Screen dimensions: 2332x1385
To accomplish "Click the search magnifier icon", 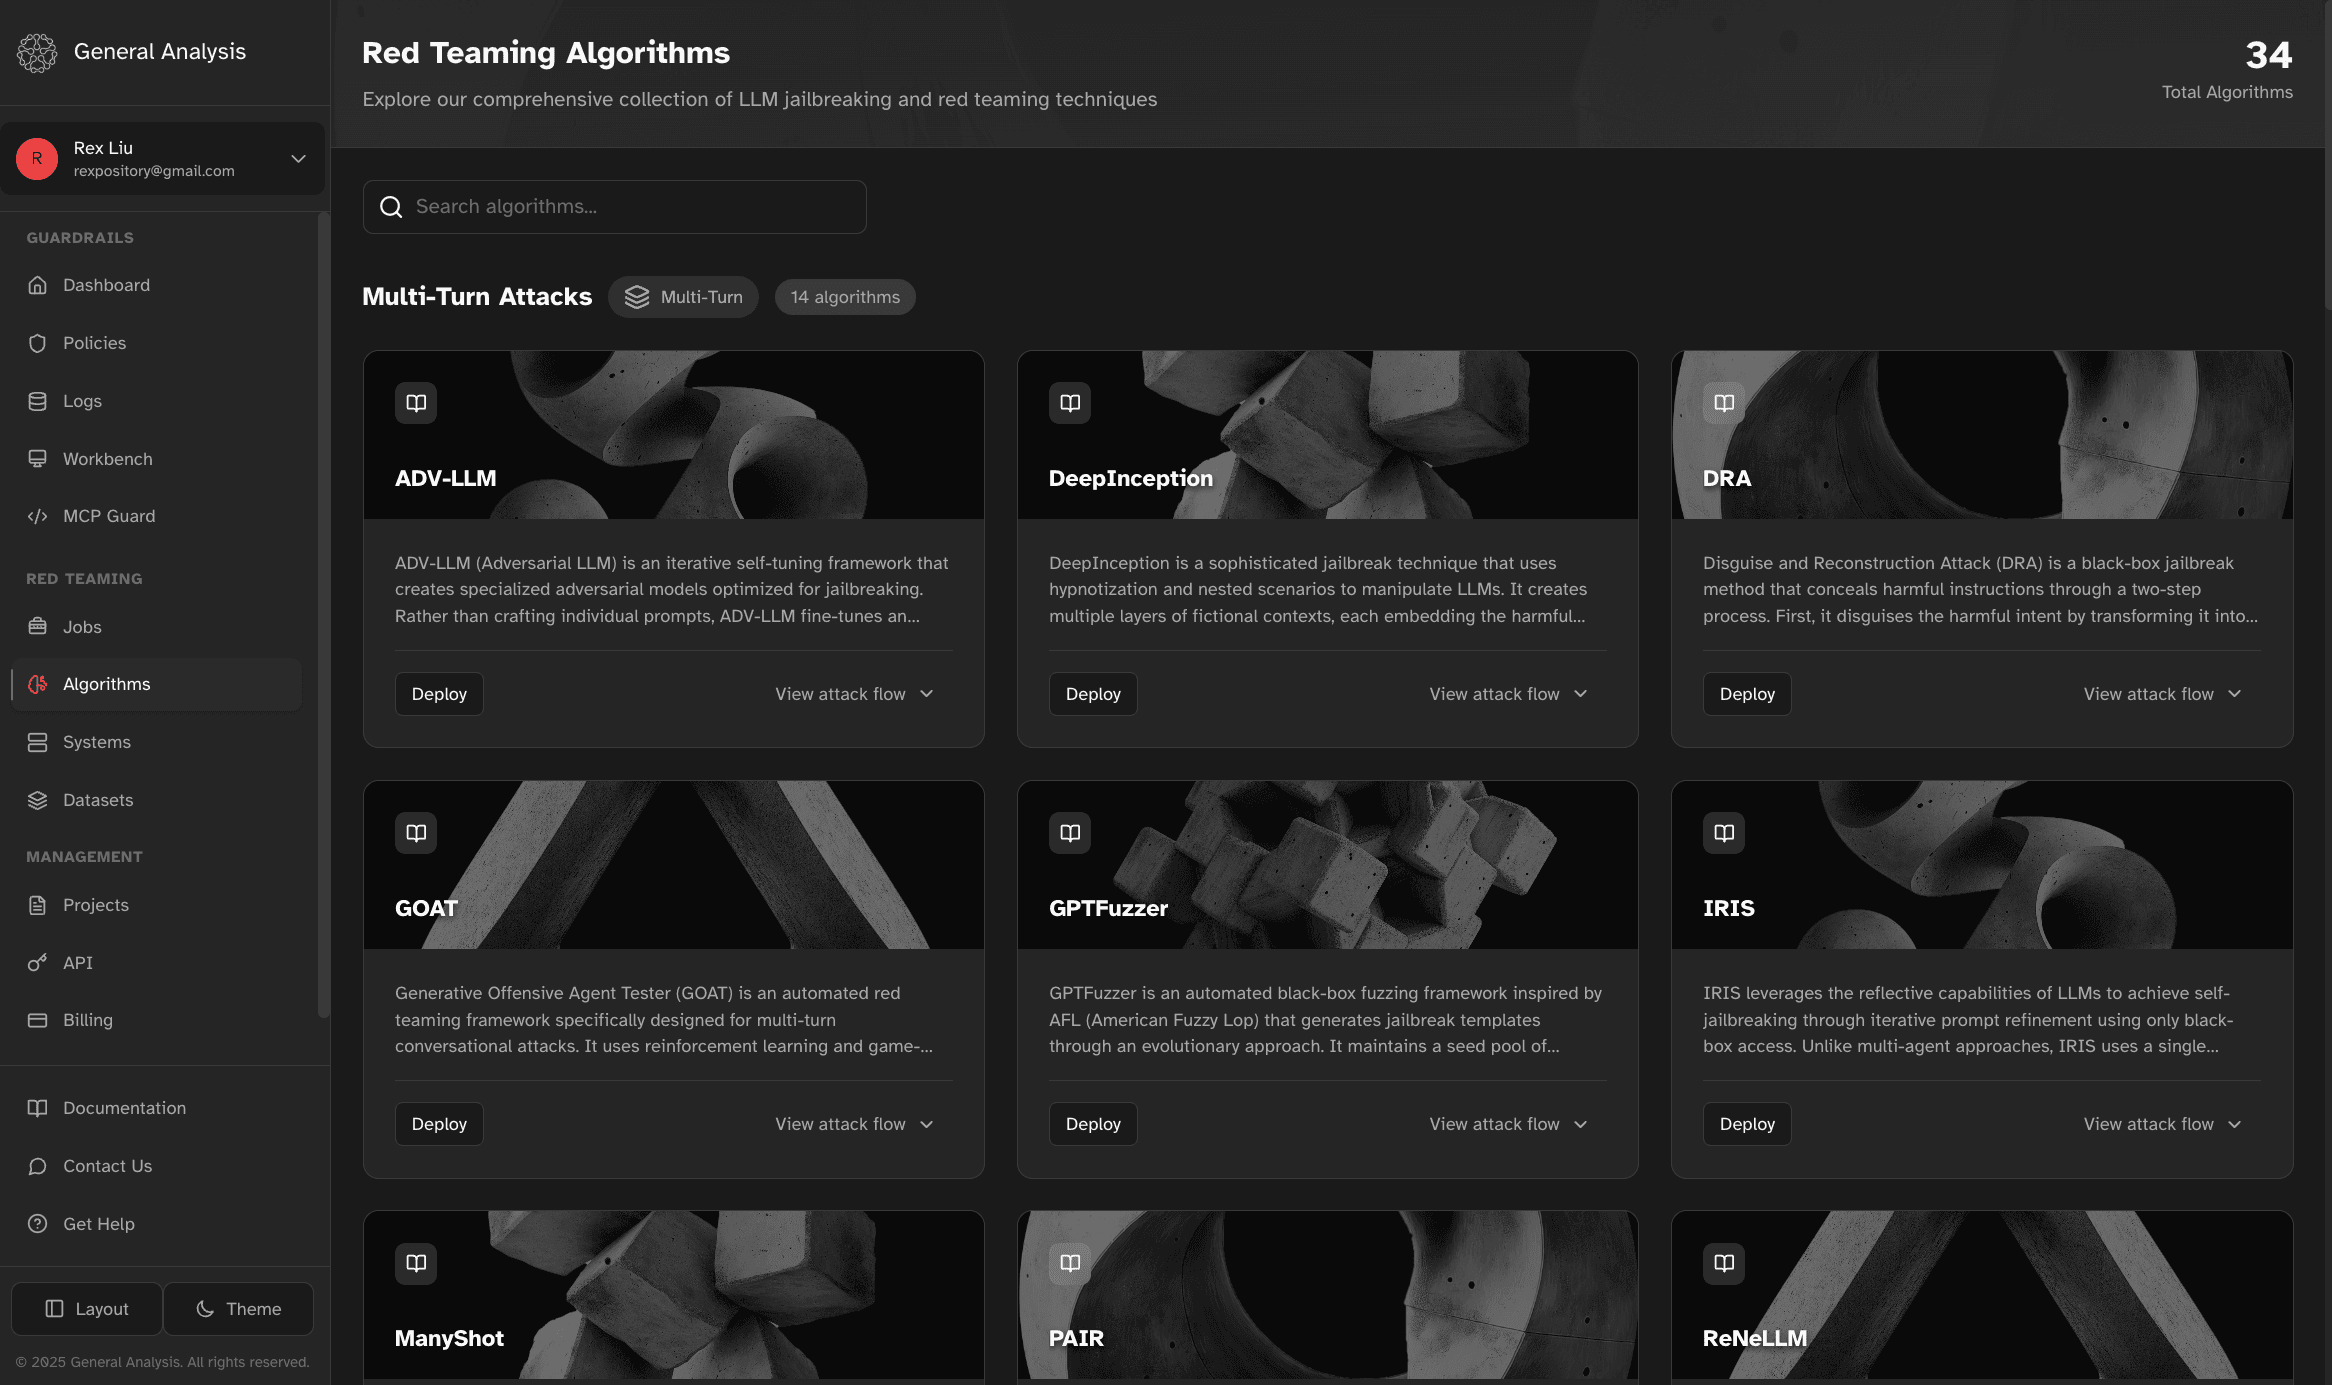I will 391,207.
